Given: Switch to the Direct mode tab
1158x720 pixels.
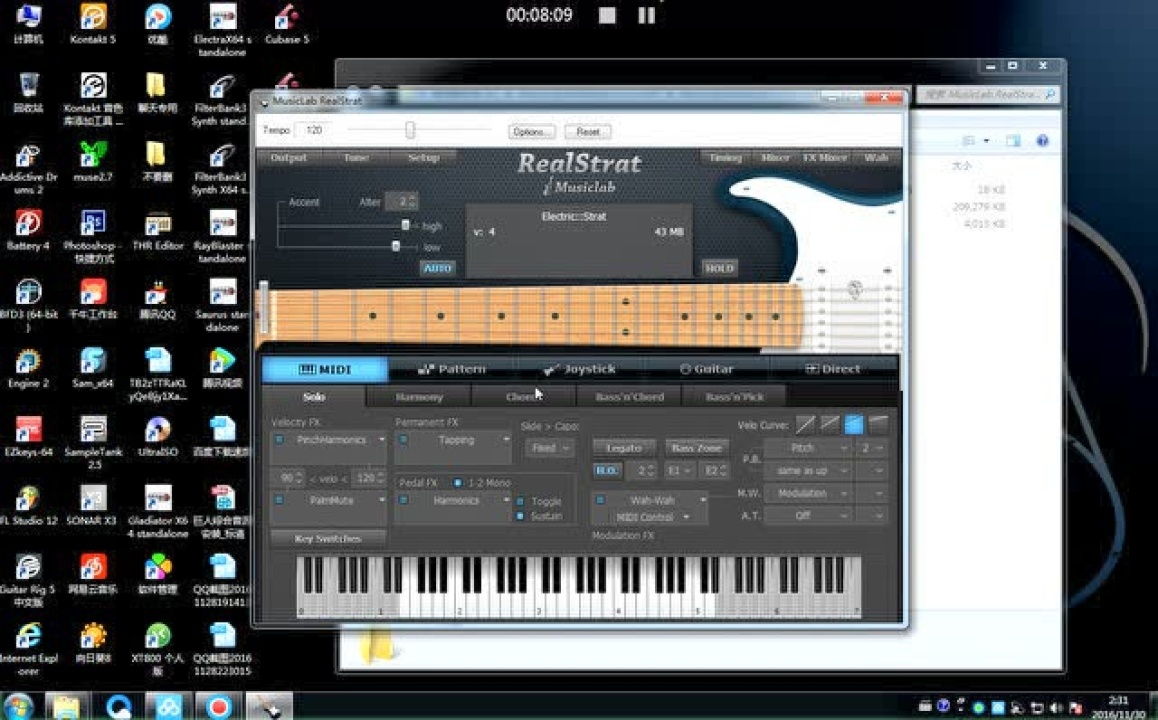Looking at the screenshot, I should click(833, 368).
